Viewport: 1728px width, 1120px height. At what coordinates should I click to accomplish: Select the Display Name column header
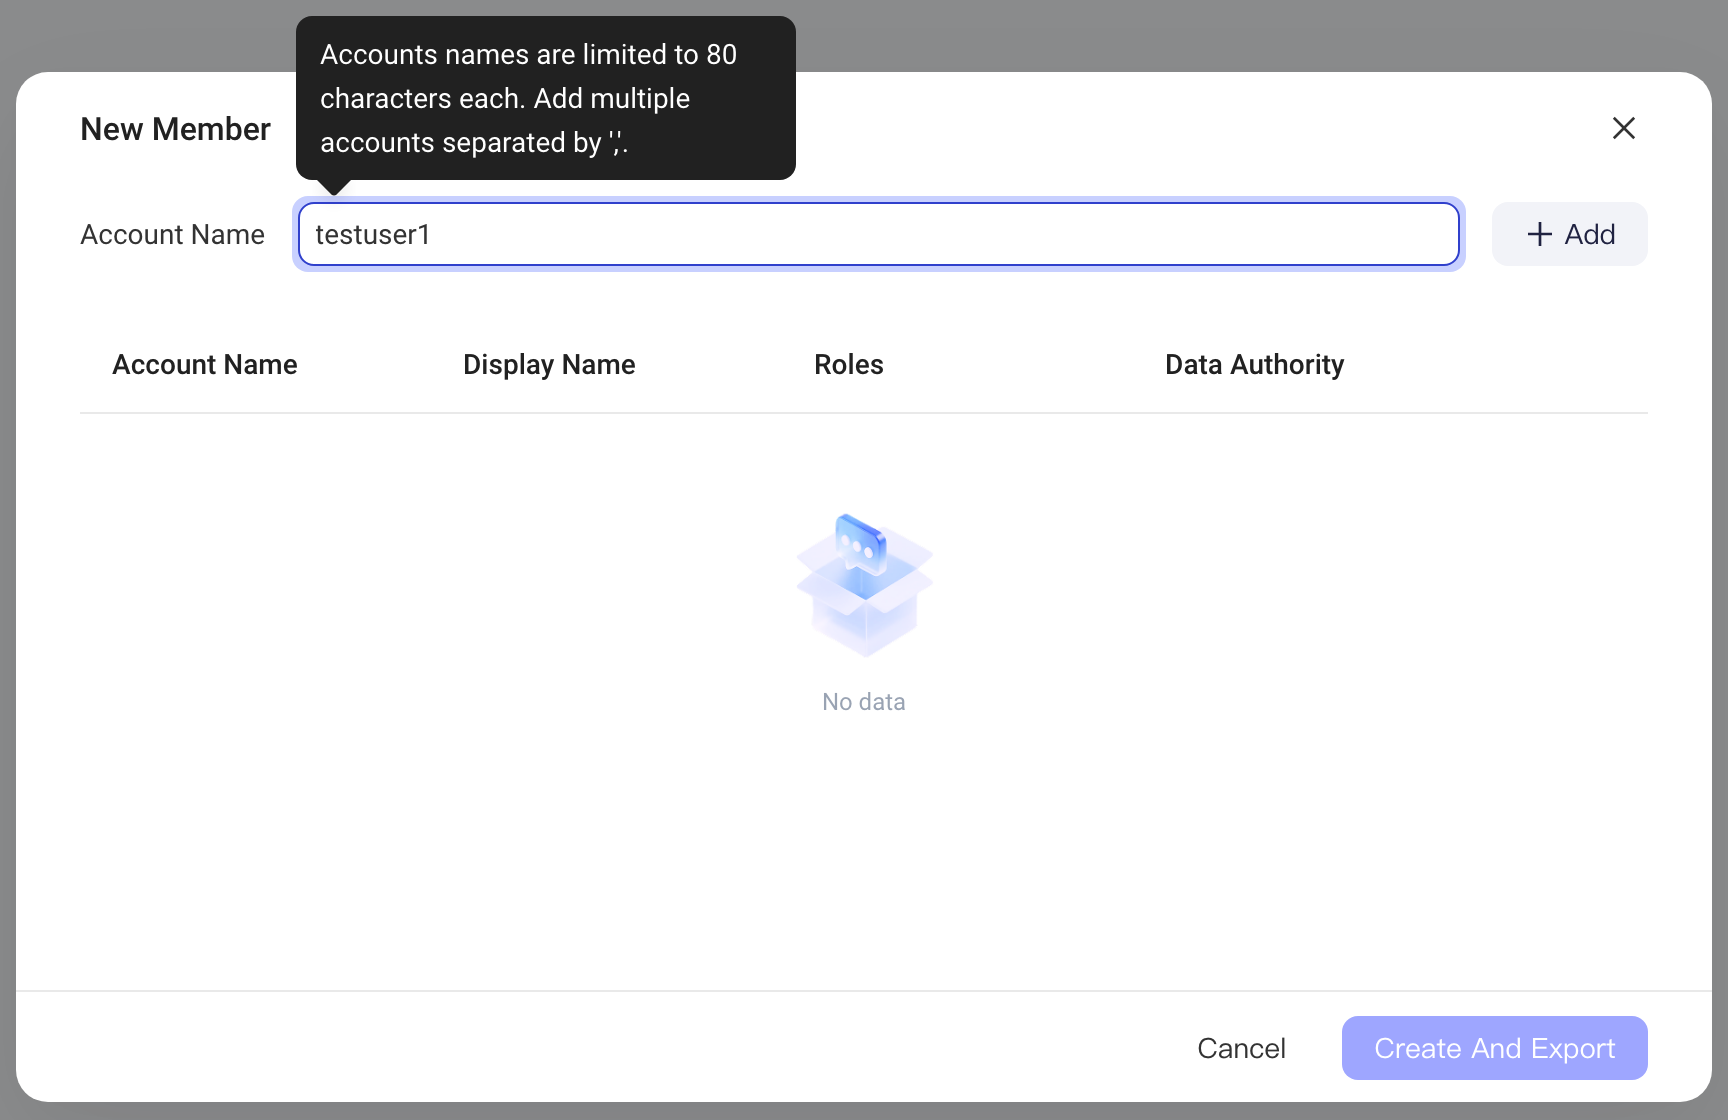549,365
